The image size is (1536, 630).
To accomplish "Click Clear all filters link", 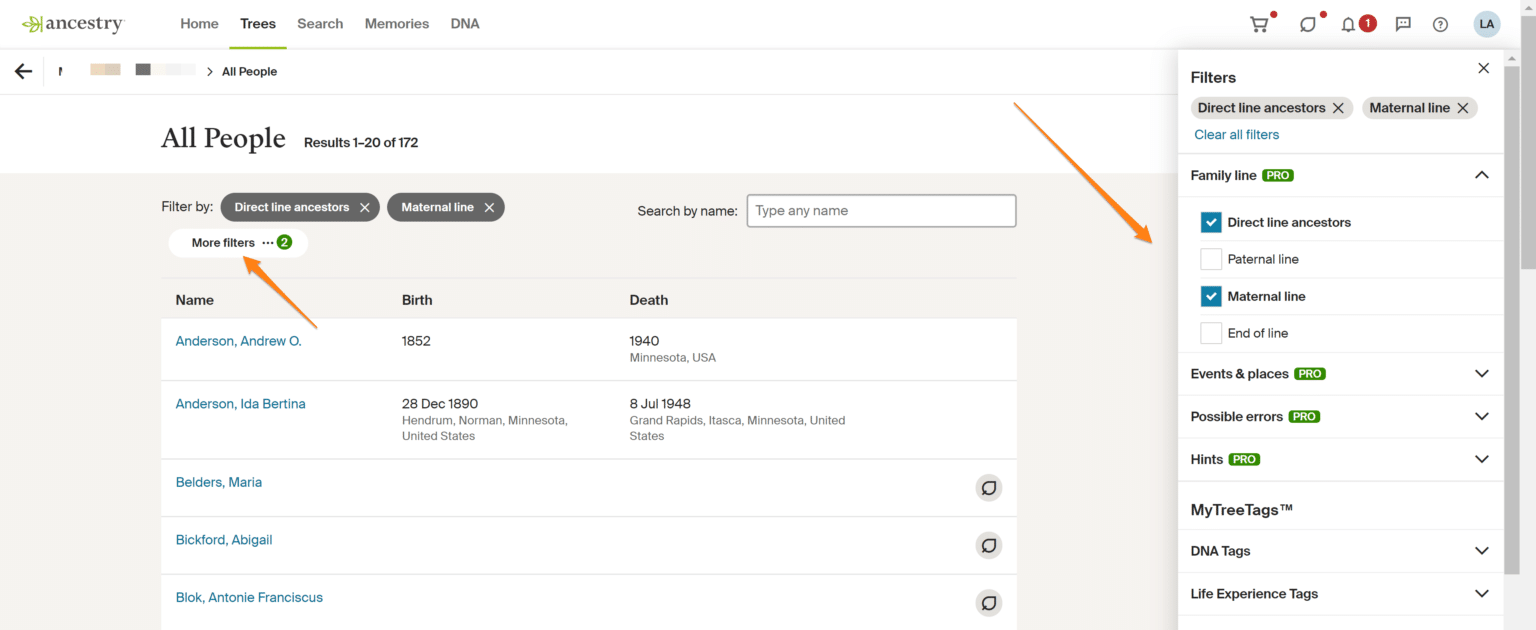I will pos(1236,135).
